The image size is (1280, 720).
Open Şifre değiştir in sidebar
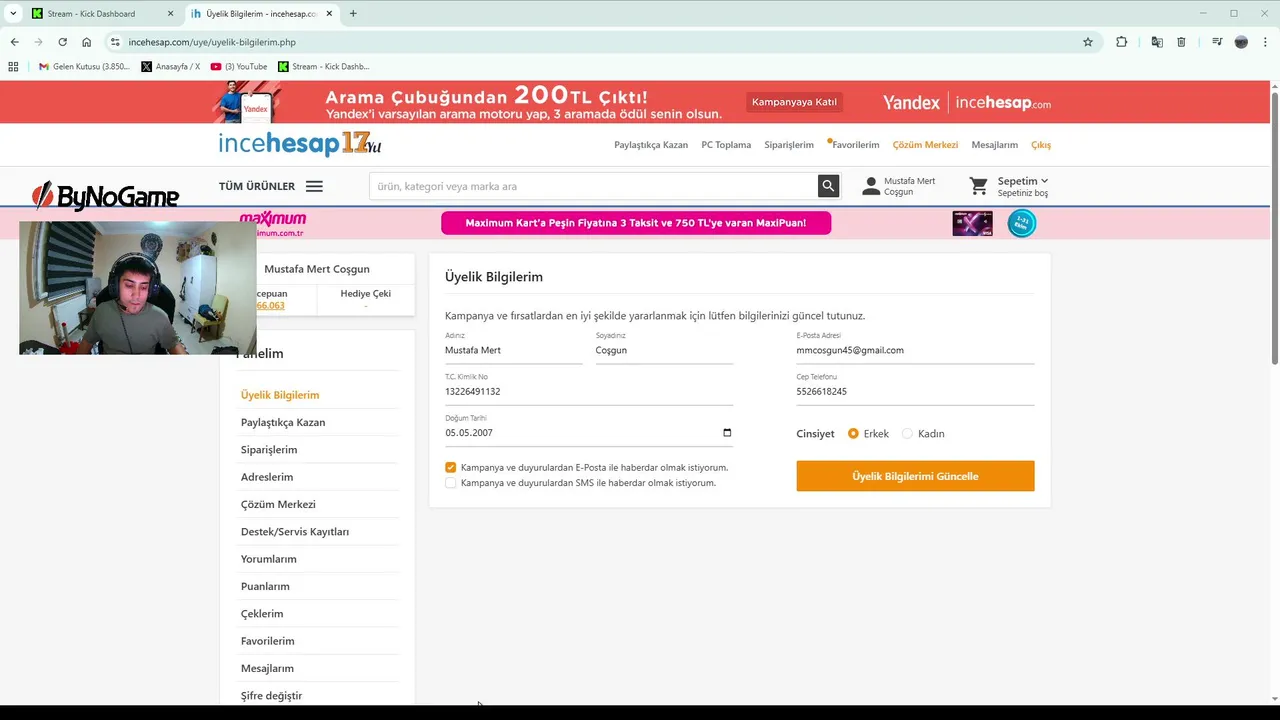pyautogui.click(x=271, y=696)
